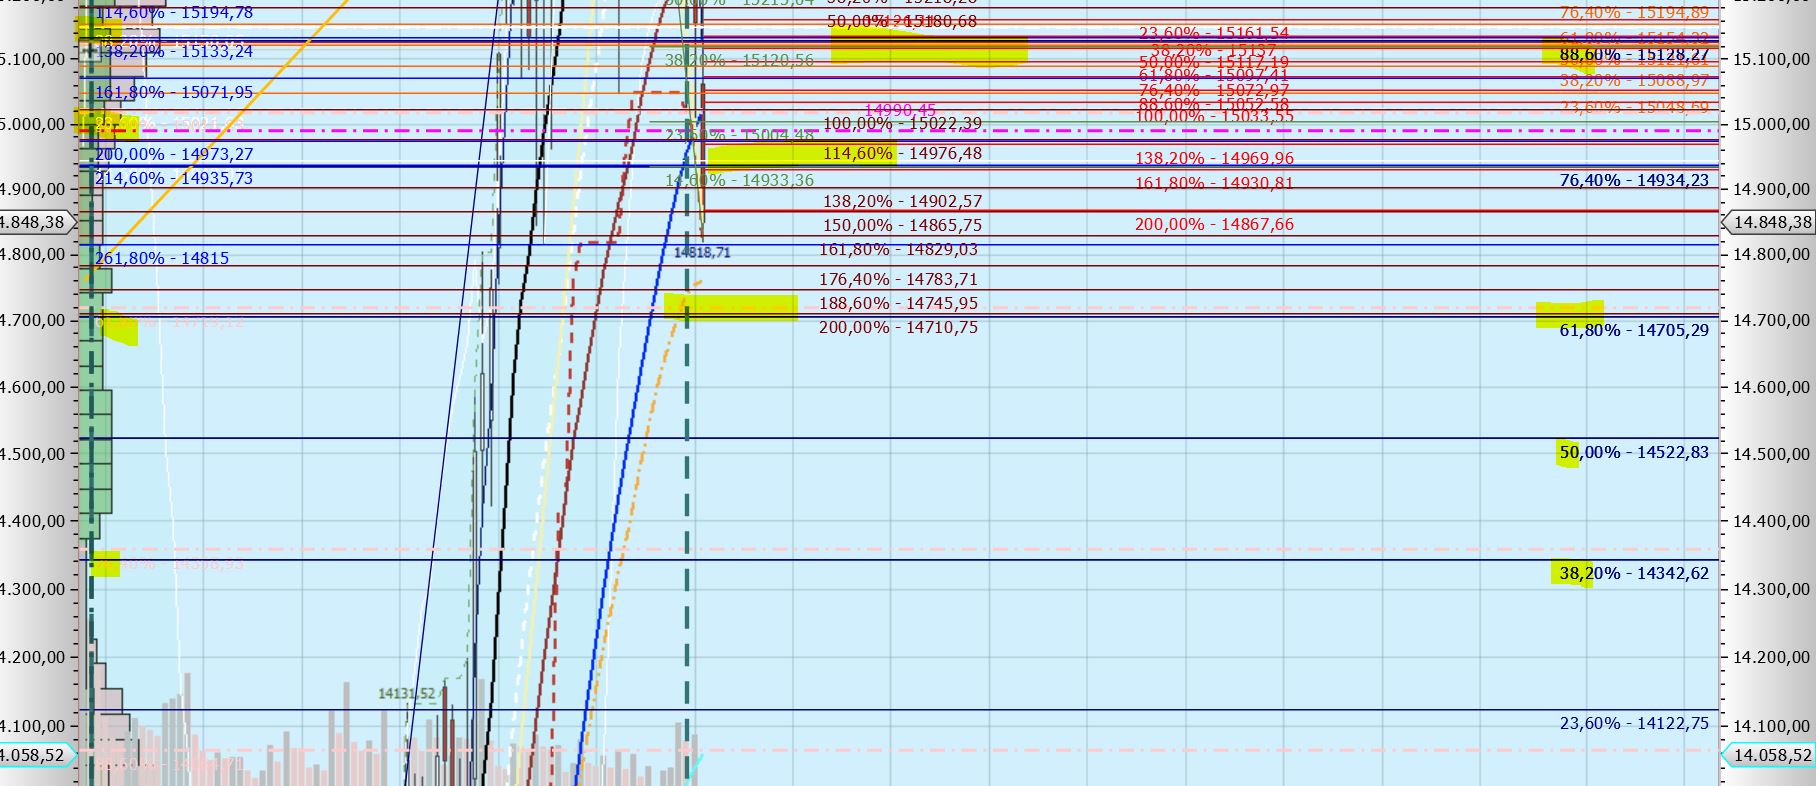The height and width of the screenshot is (786, 1816).
Task: Click the navy label "23,60% - 14122,75"
Action: [1634, 723]
